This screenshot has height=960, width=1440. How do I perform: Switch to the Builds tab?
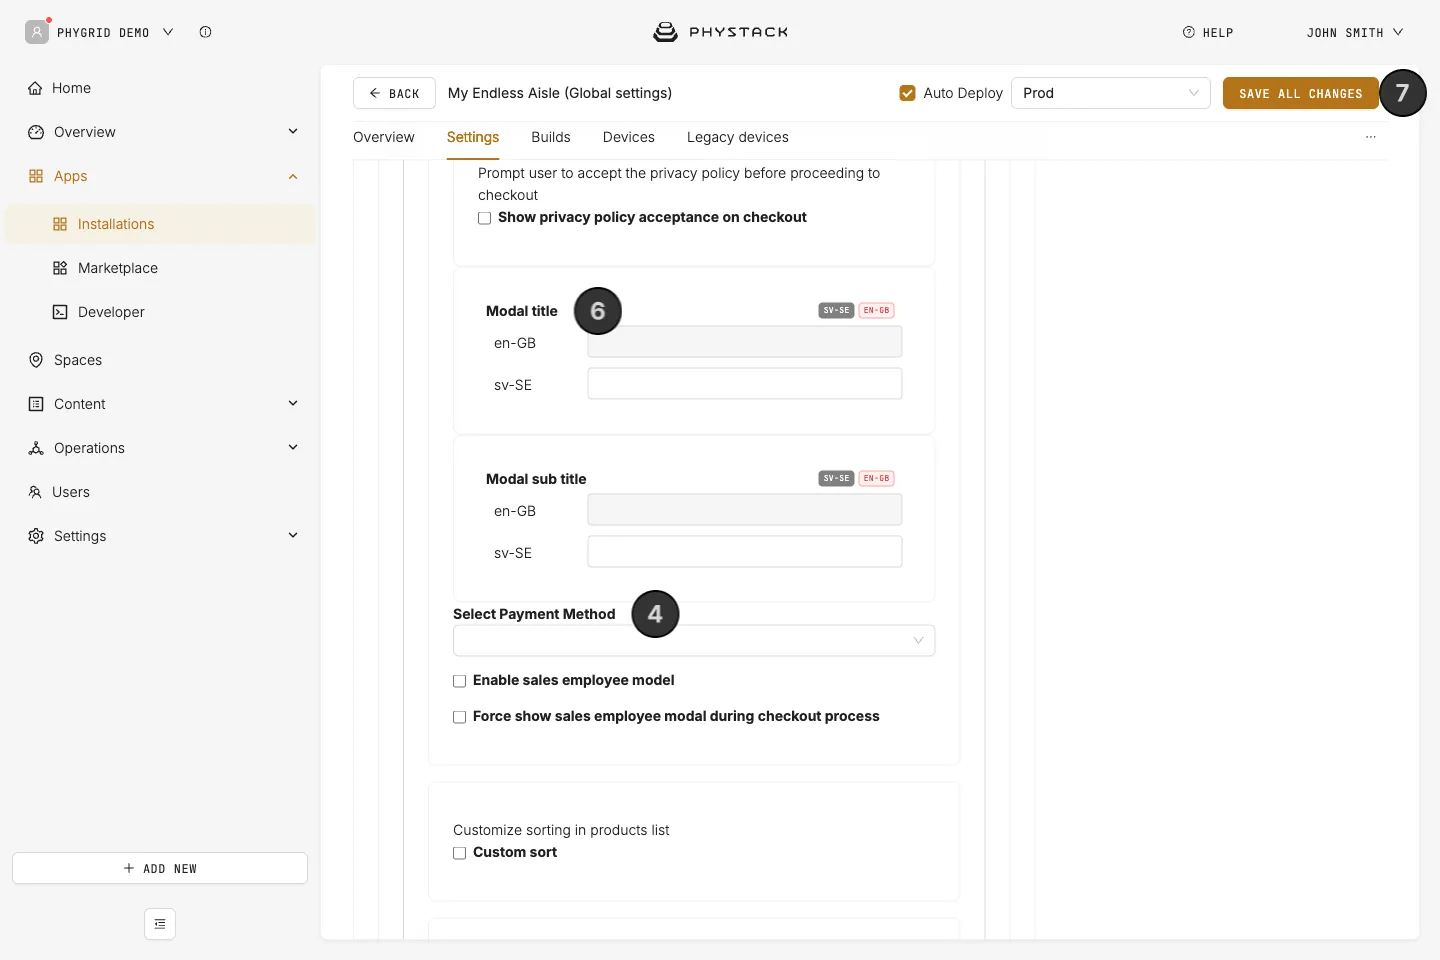click(x=551, y=137)
